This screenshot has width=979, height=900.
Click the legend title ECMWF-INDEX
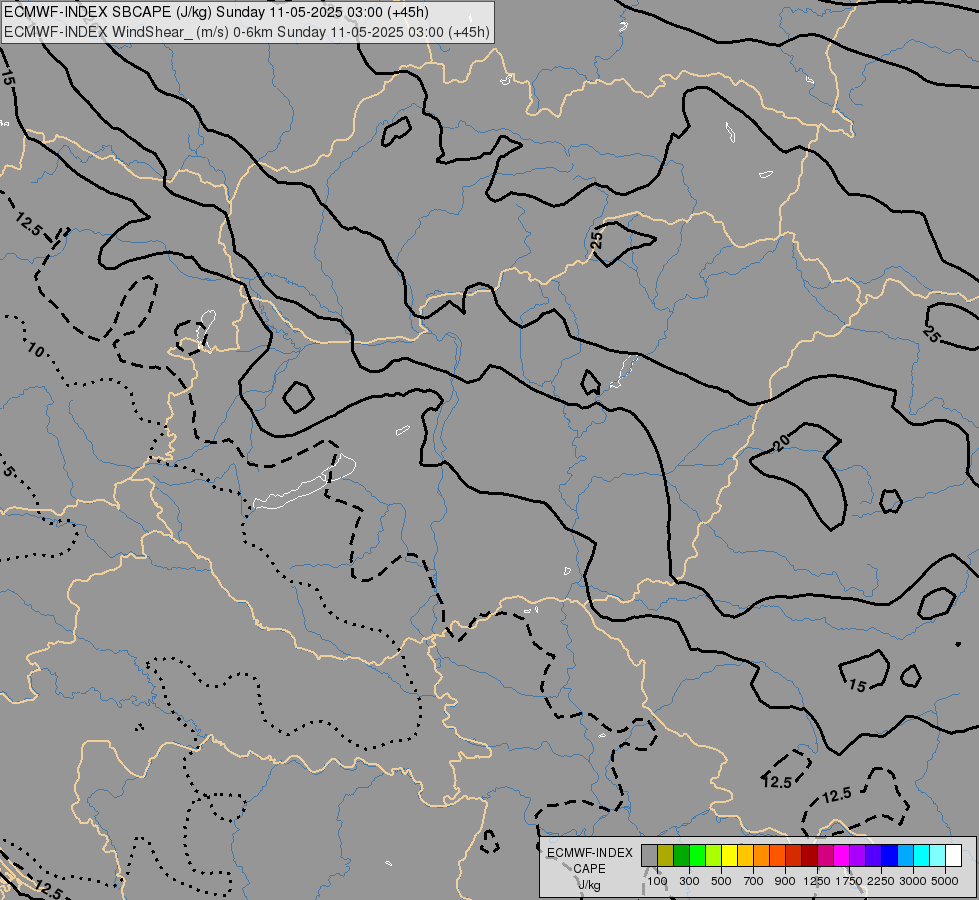coord(590,853)
